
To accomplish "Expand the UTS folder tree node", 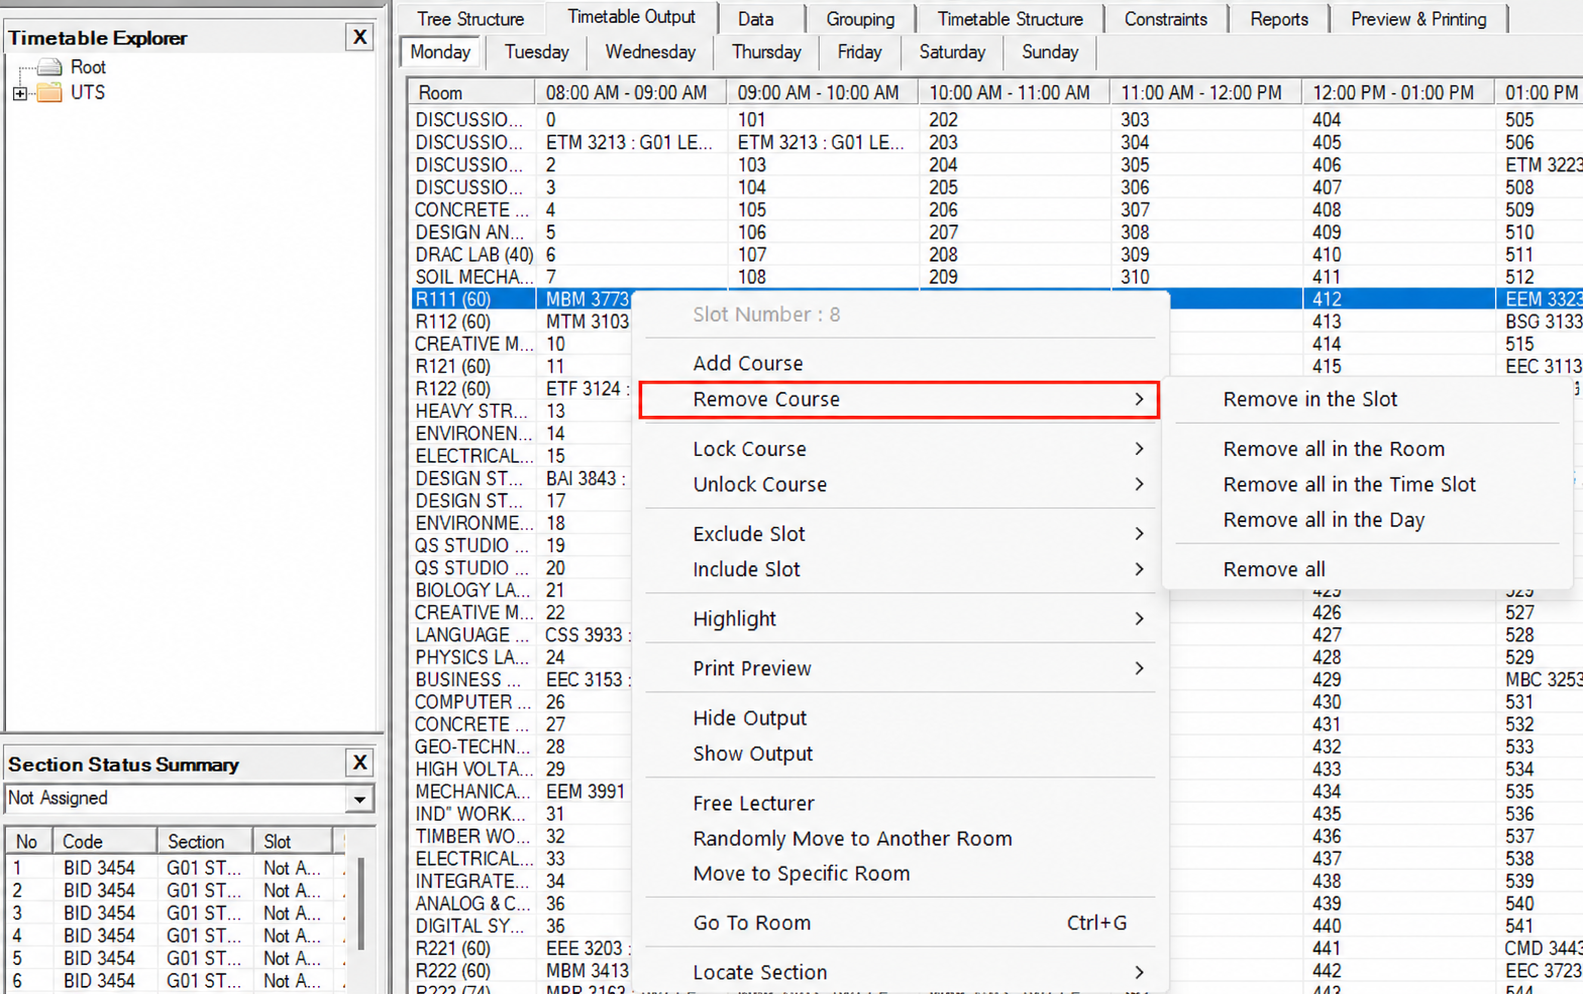I will click(x=19, y=93).
